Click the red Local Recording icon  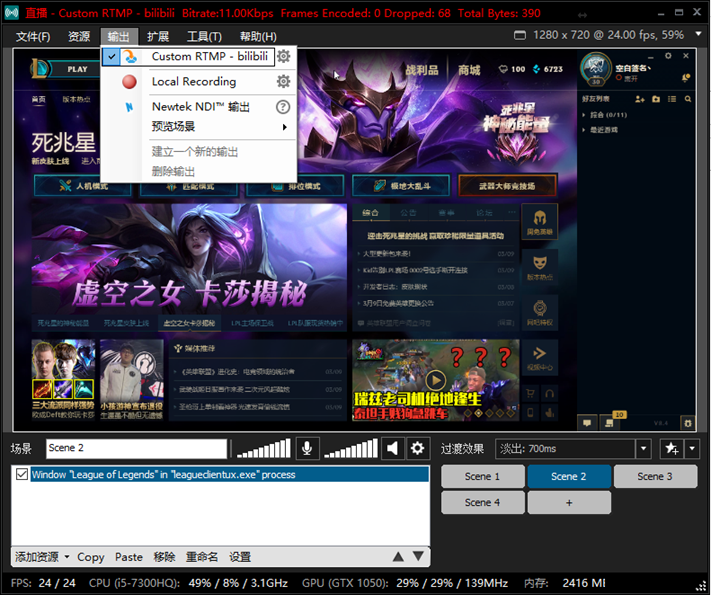(x=129, y=82)
